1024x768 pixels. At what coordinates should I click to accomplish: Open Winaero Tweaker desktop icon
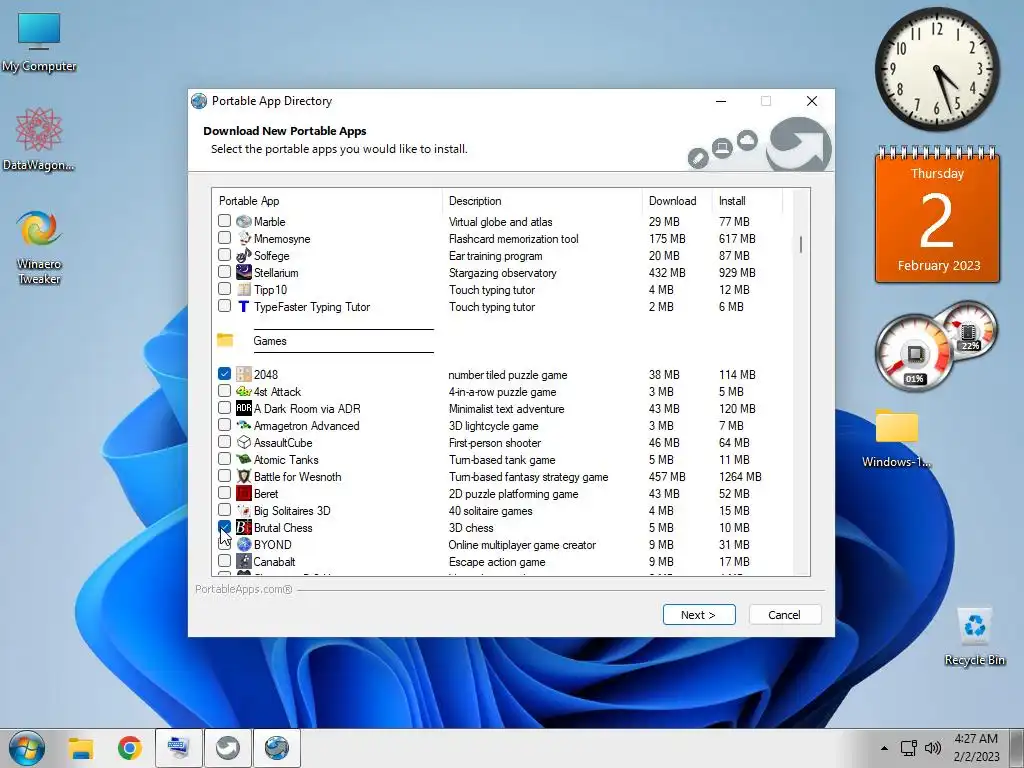tap(39, 246)
